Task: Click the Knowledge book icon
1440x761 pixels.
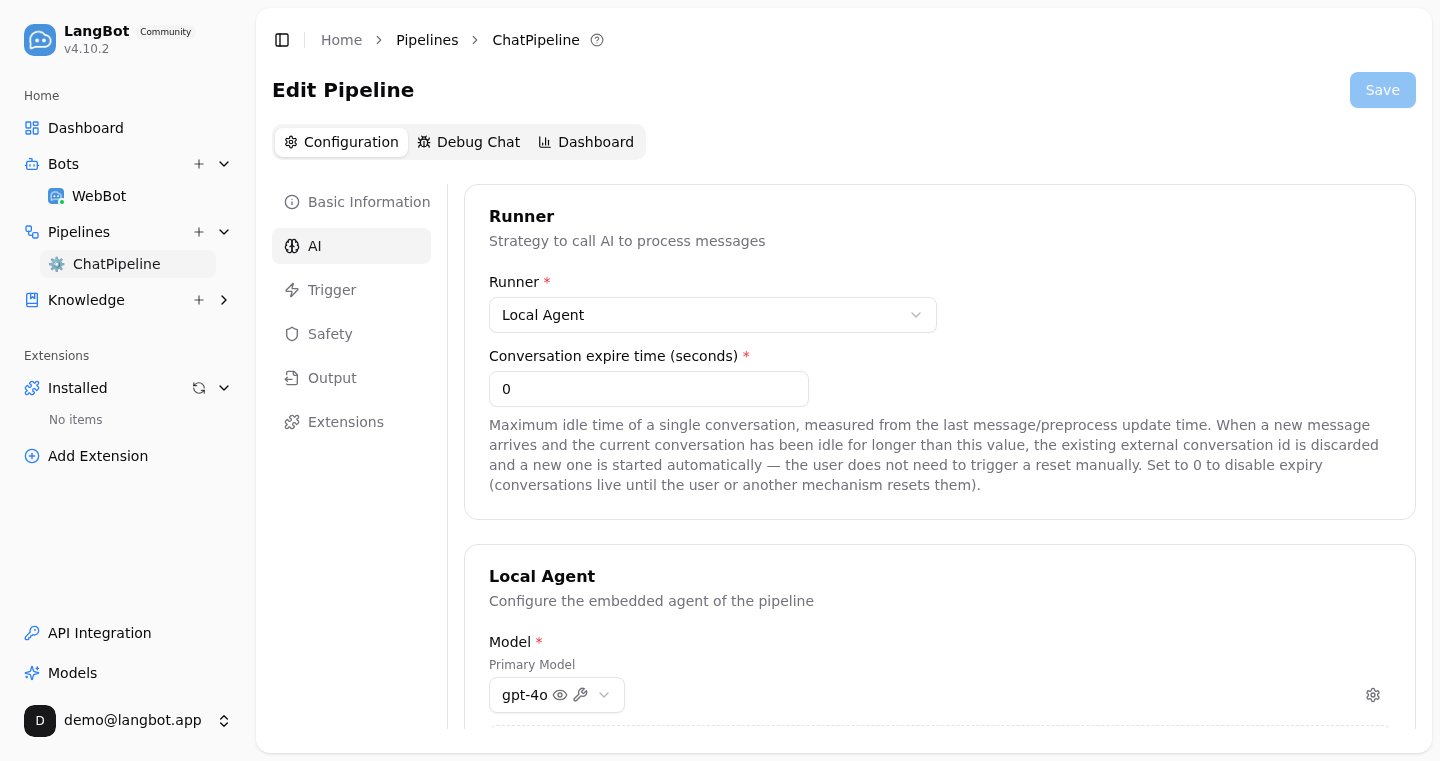Action: 32,300
